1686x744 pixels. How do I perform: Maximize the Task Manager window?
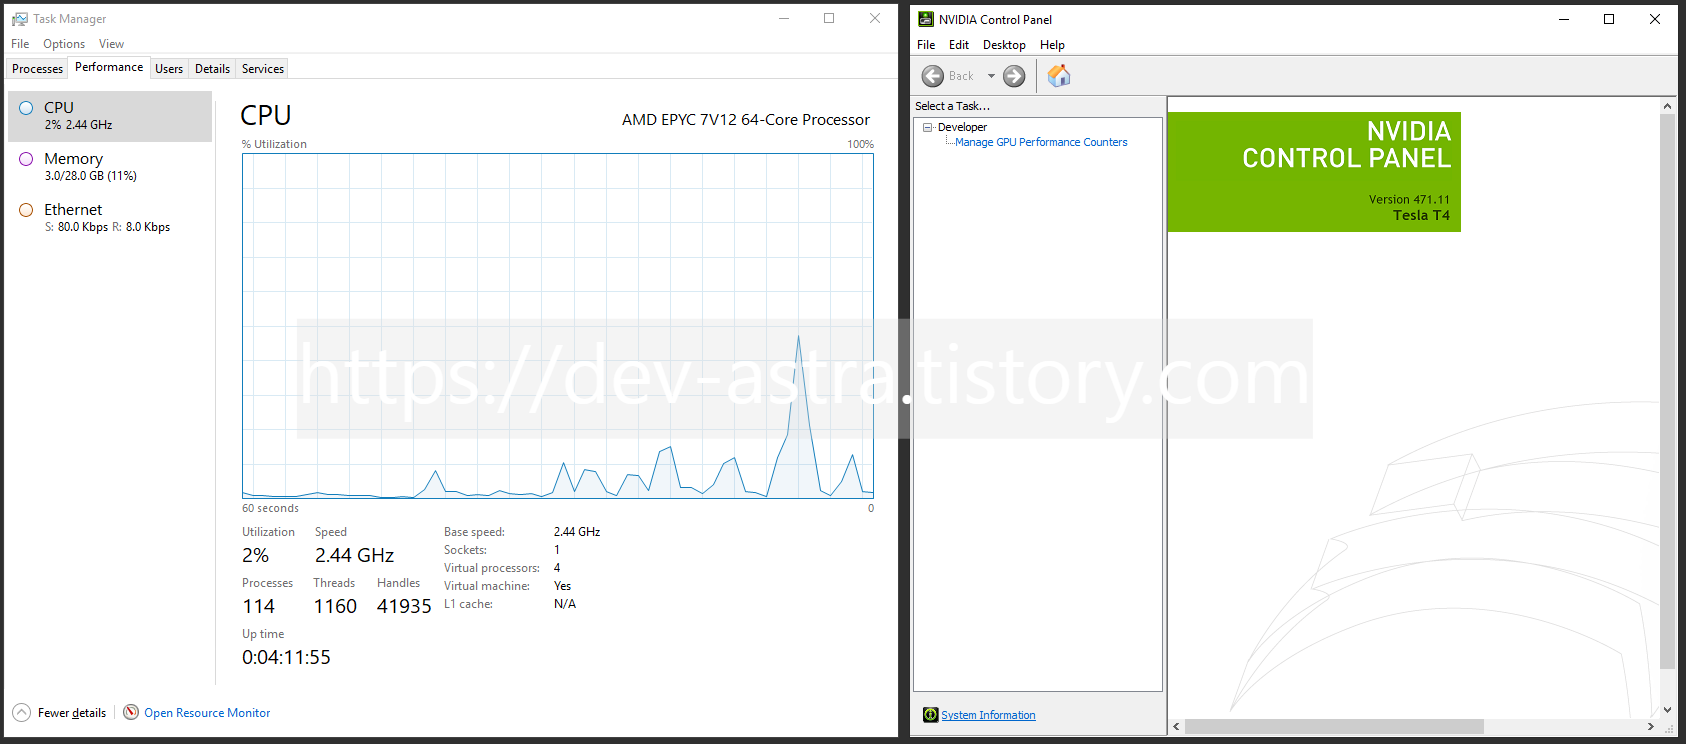(x=829, y=18)
